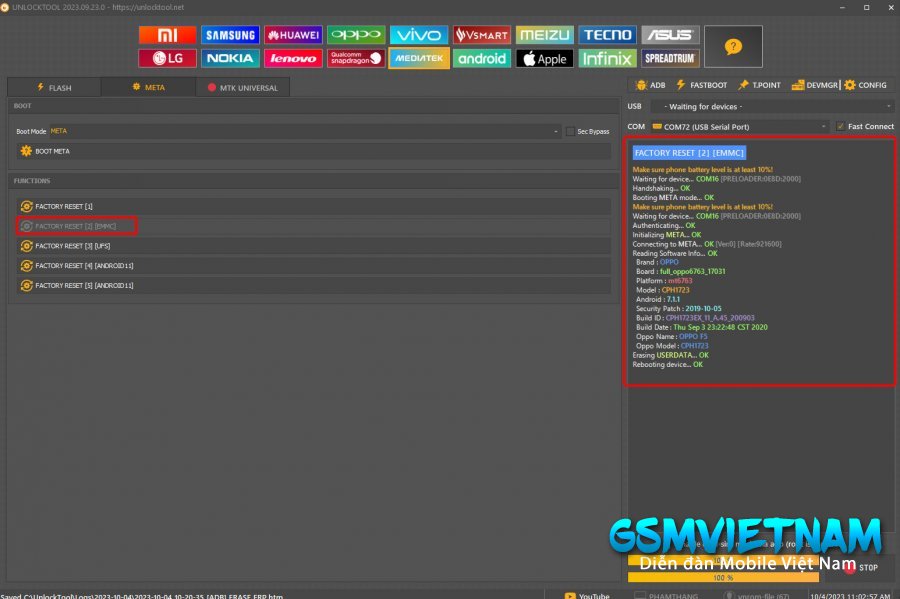The width and height of the screenshot is (900, 599).
Task: Select the MediaTek platform tile
Action: click(419, 59)
